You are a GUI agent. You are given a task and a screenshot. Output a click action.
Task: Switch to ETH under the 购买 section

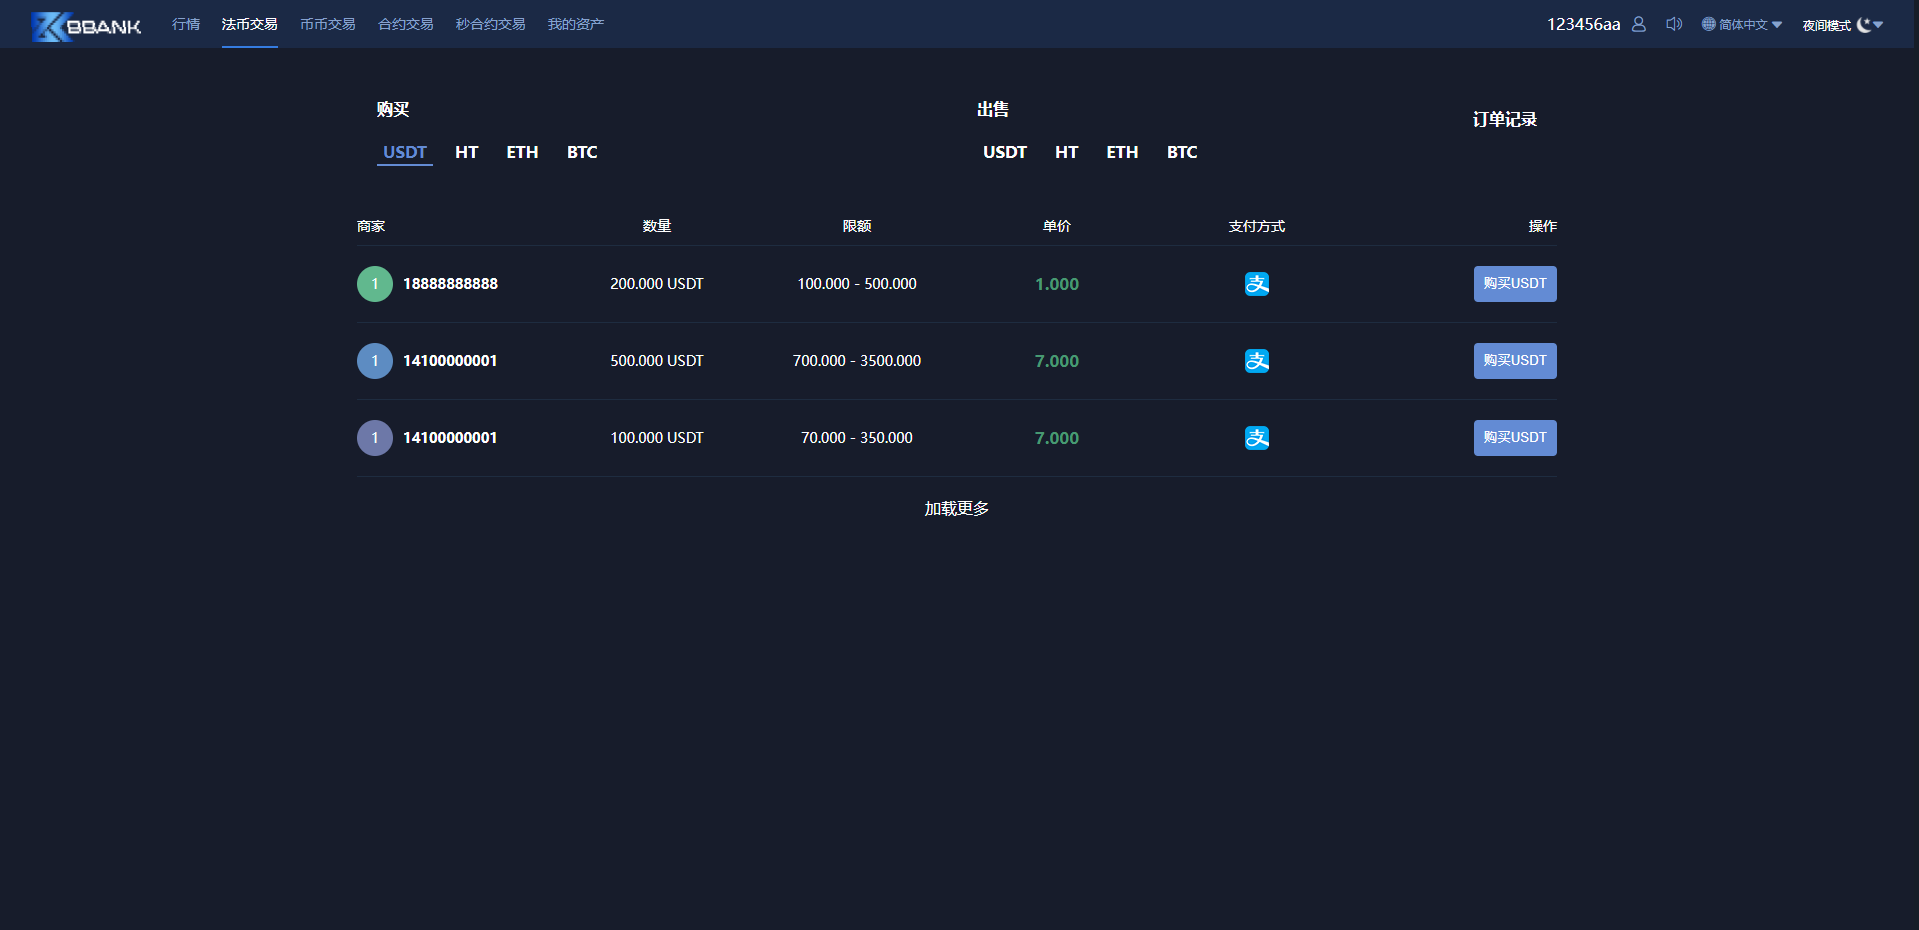522,152
